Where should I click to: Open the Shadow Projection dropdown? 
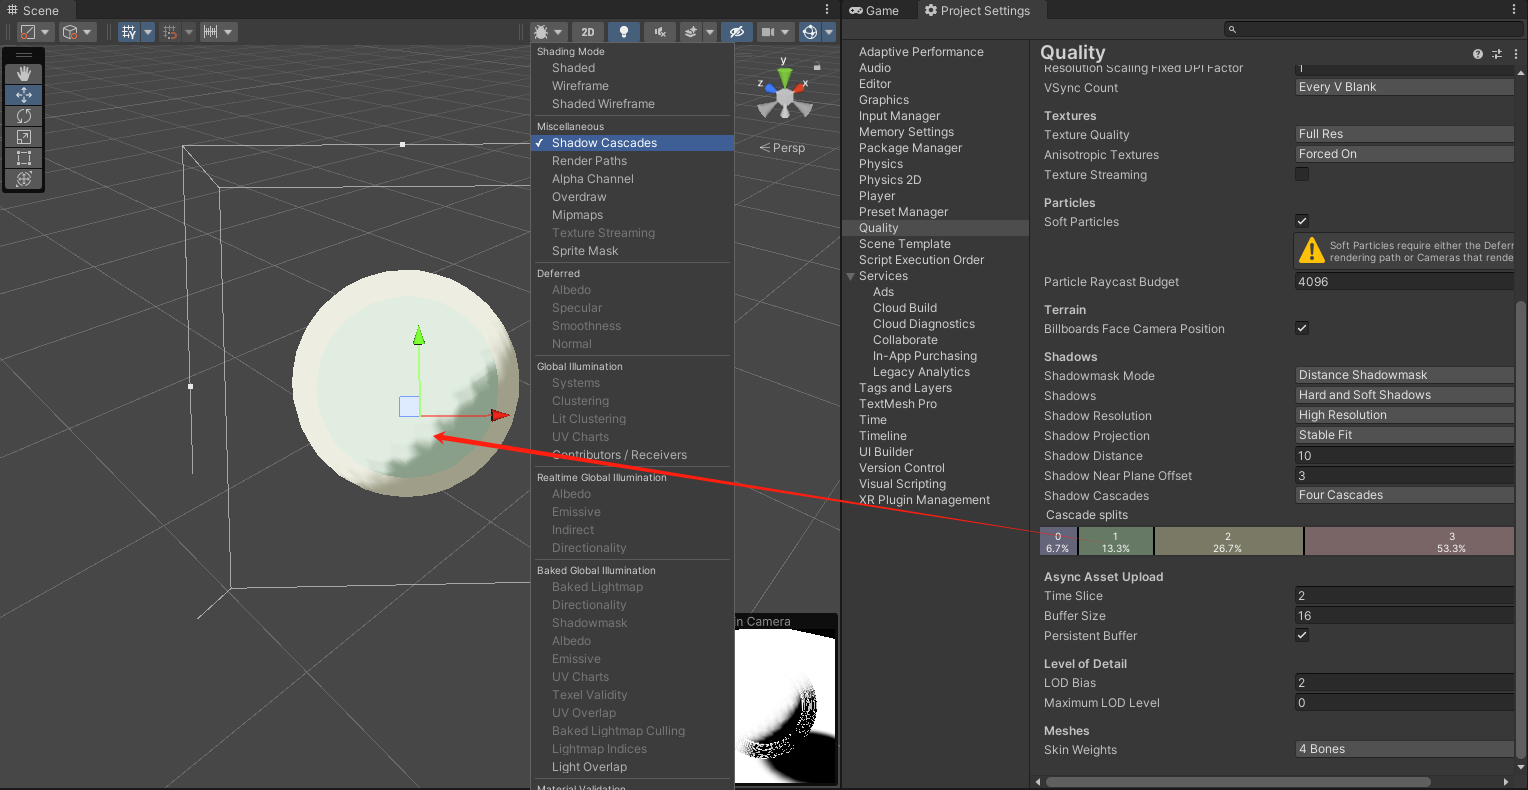[1404, 435]
